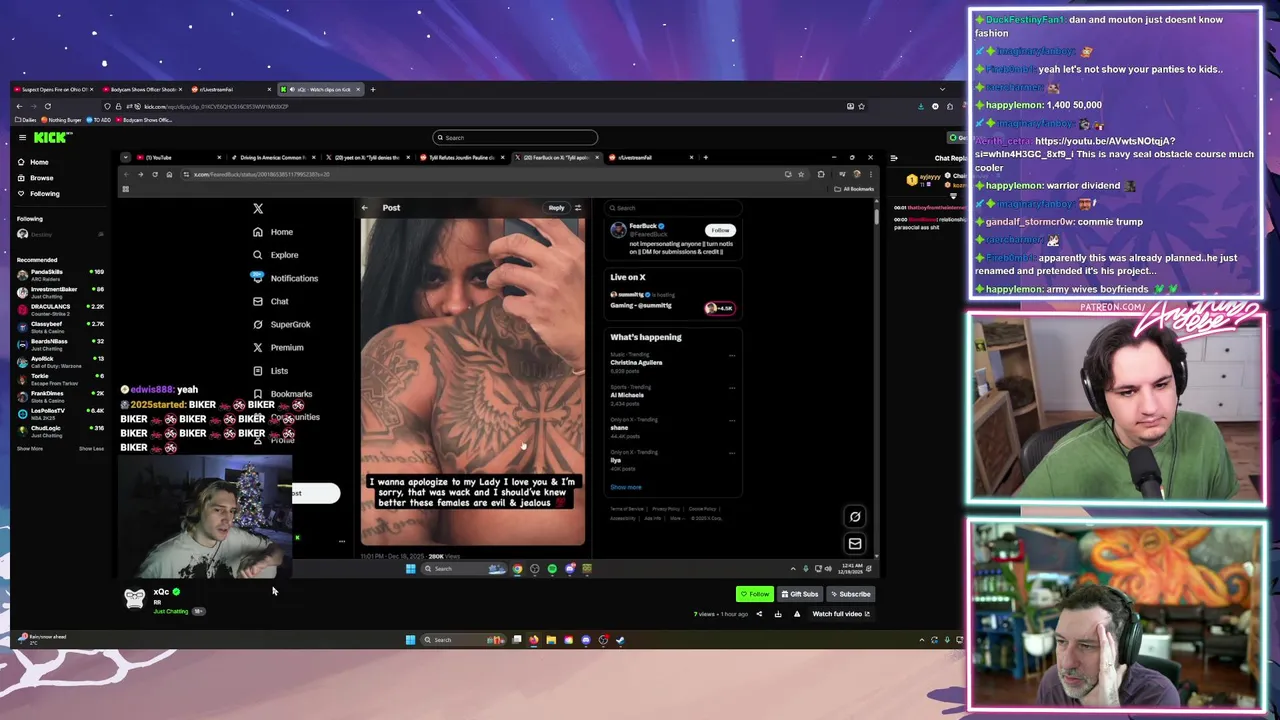Screen dimensions: 1280x720
Task: Collapse the Kick Chat Replay panel
Action: pos(894,158)
